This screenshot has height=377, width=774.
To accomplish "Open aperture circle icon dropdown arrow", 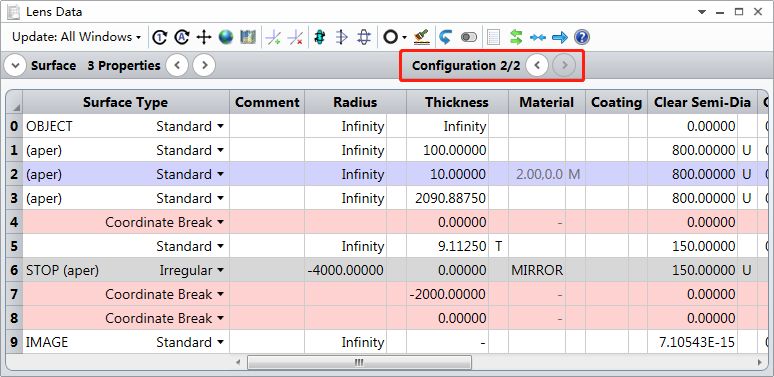I will [x=404, y=38].
